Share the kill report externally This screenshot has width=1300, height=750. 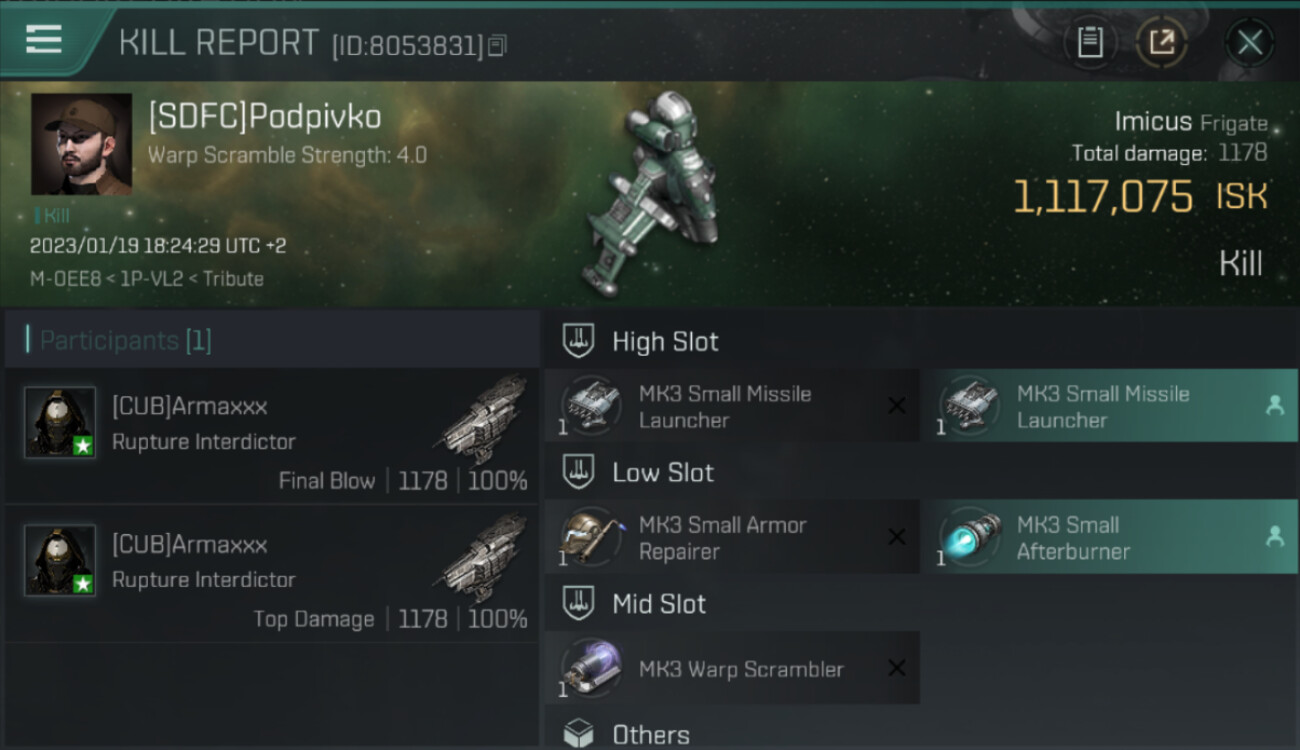[x=1162, y=42]
